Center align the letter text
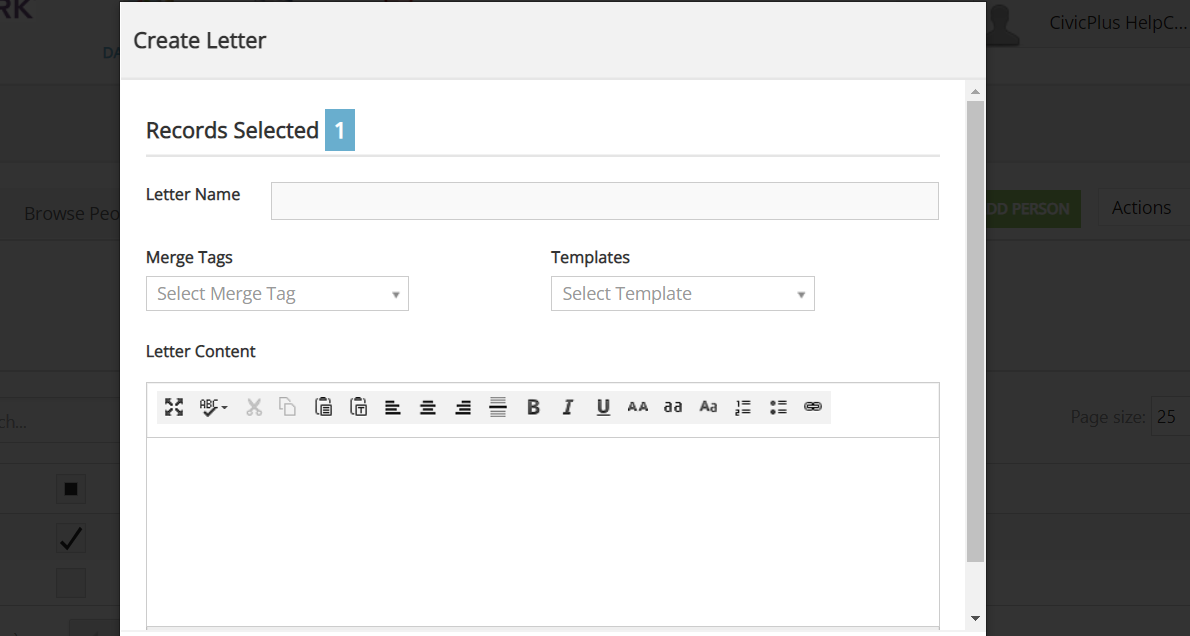The height and width of the screenshot is (636, 1190). tap(428, 407)
